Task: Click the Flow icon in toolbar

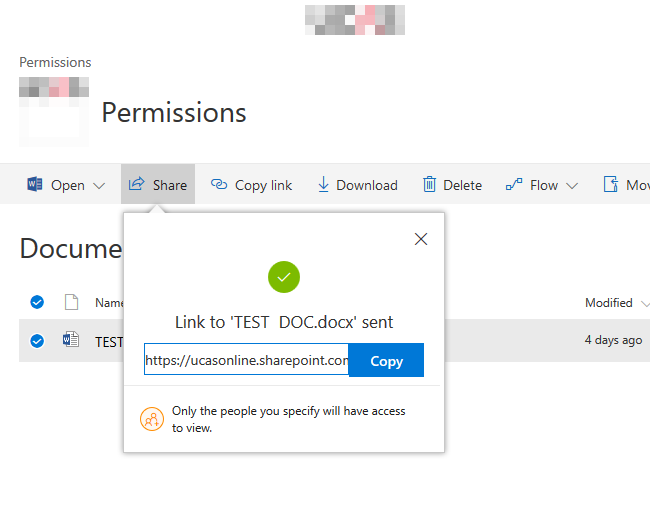Action: [x=514, y=185]
